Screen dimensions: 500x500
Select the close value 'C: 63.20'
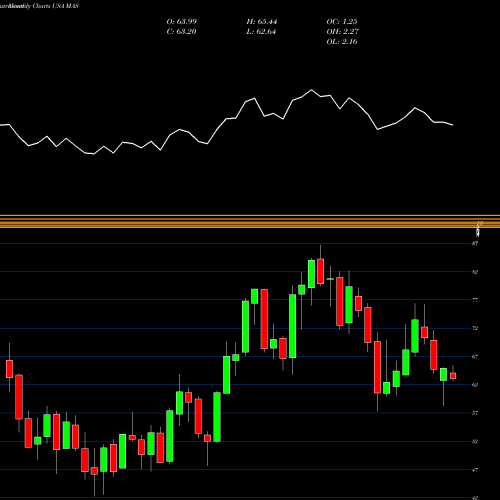(x=181, y=32)
